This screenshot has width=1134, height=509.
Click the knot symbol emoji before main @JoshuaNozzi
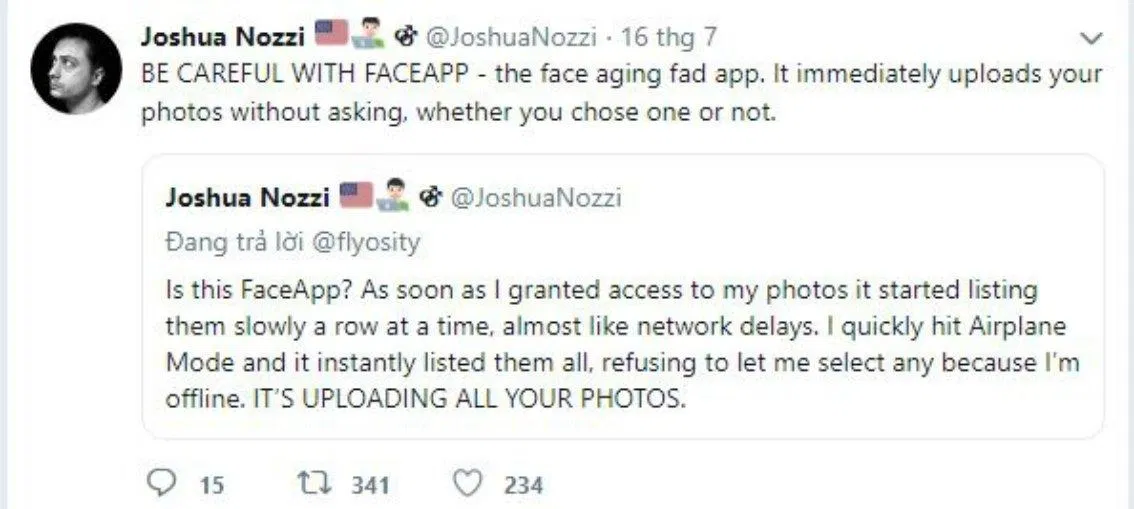click(405, 38)
